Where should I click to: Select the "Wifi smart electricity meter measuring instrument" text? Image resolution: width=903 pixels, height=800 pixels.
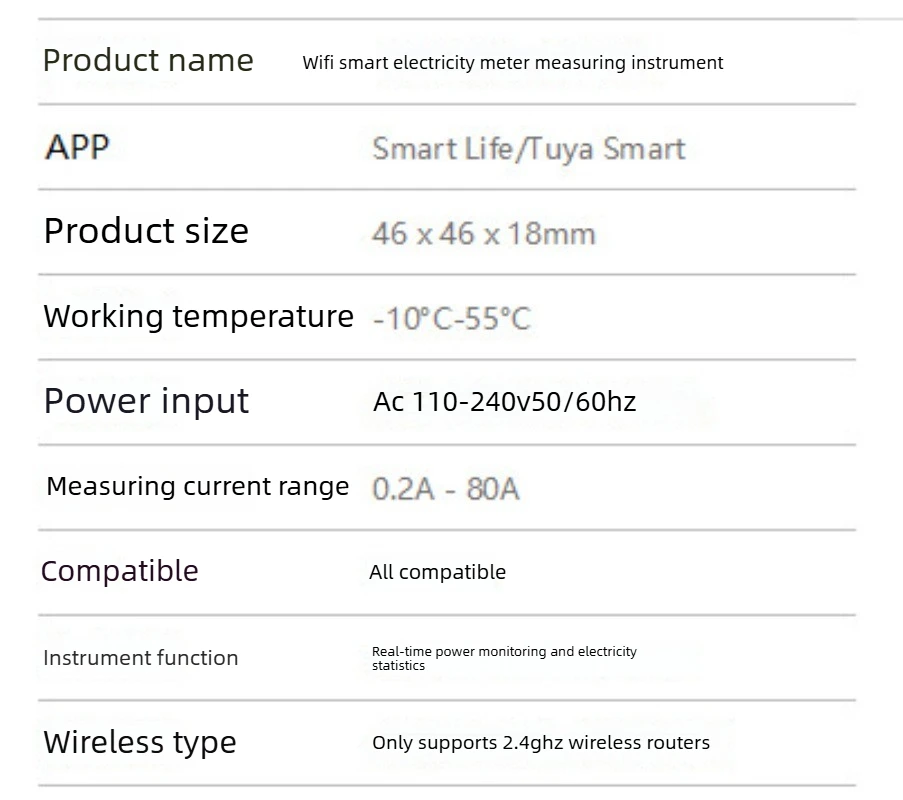[512, 63]
